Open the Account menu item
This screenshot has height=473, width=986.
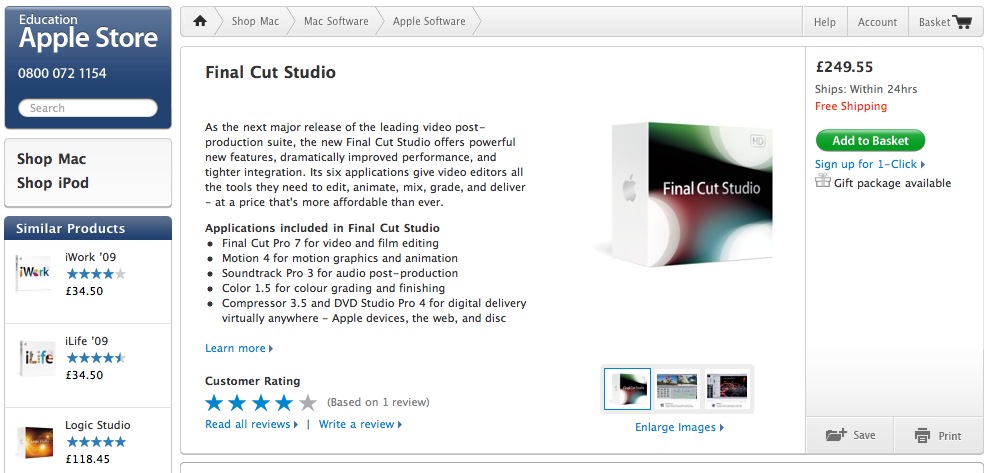877,22
